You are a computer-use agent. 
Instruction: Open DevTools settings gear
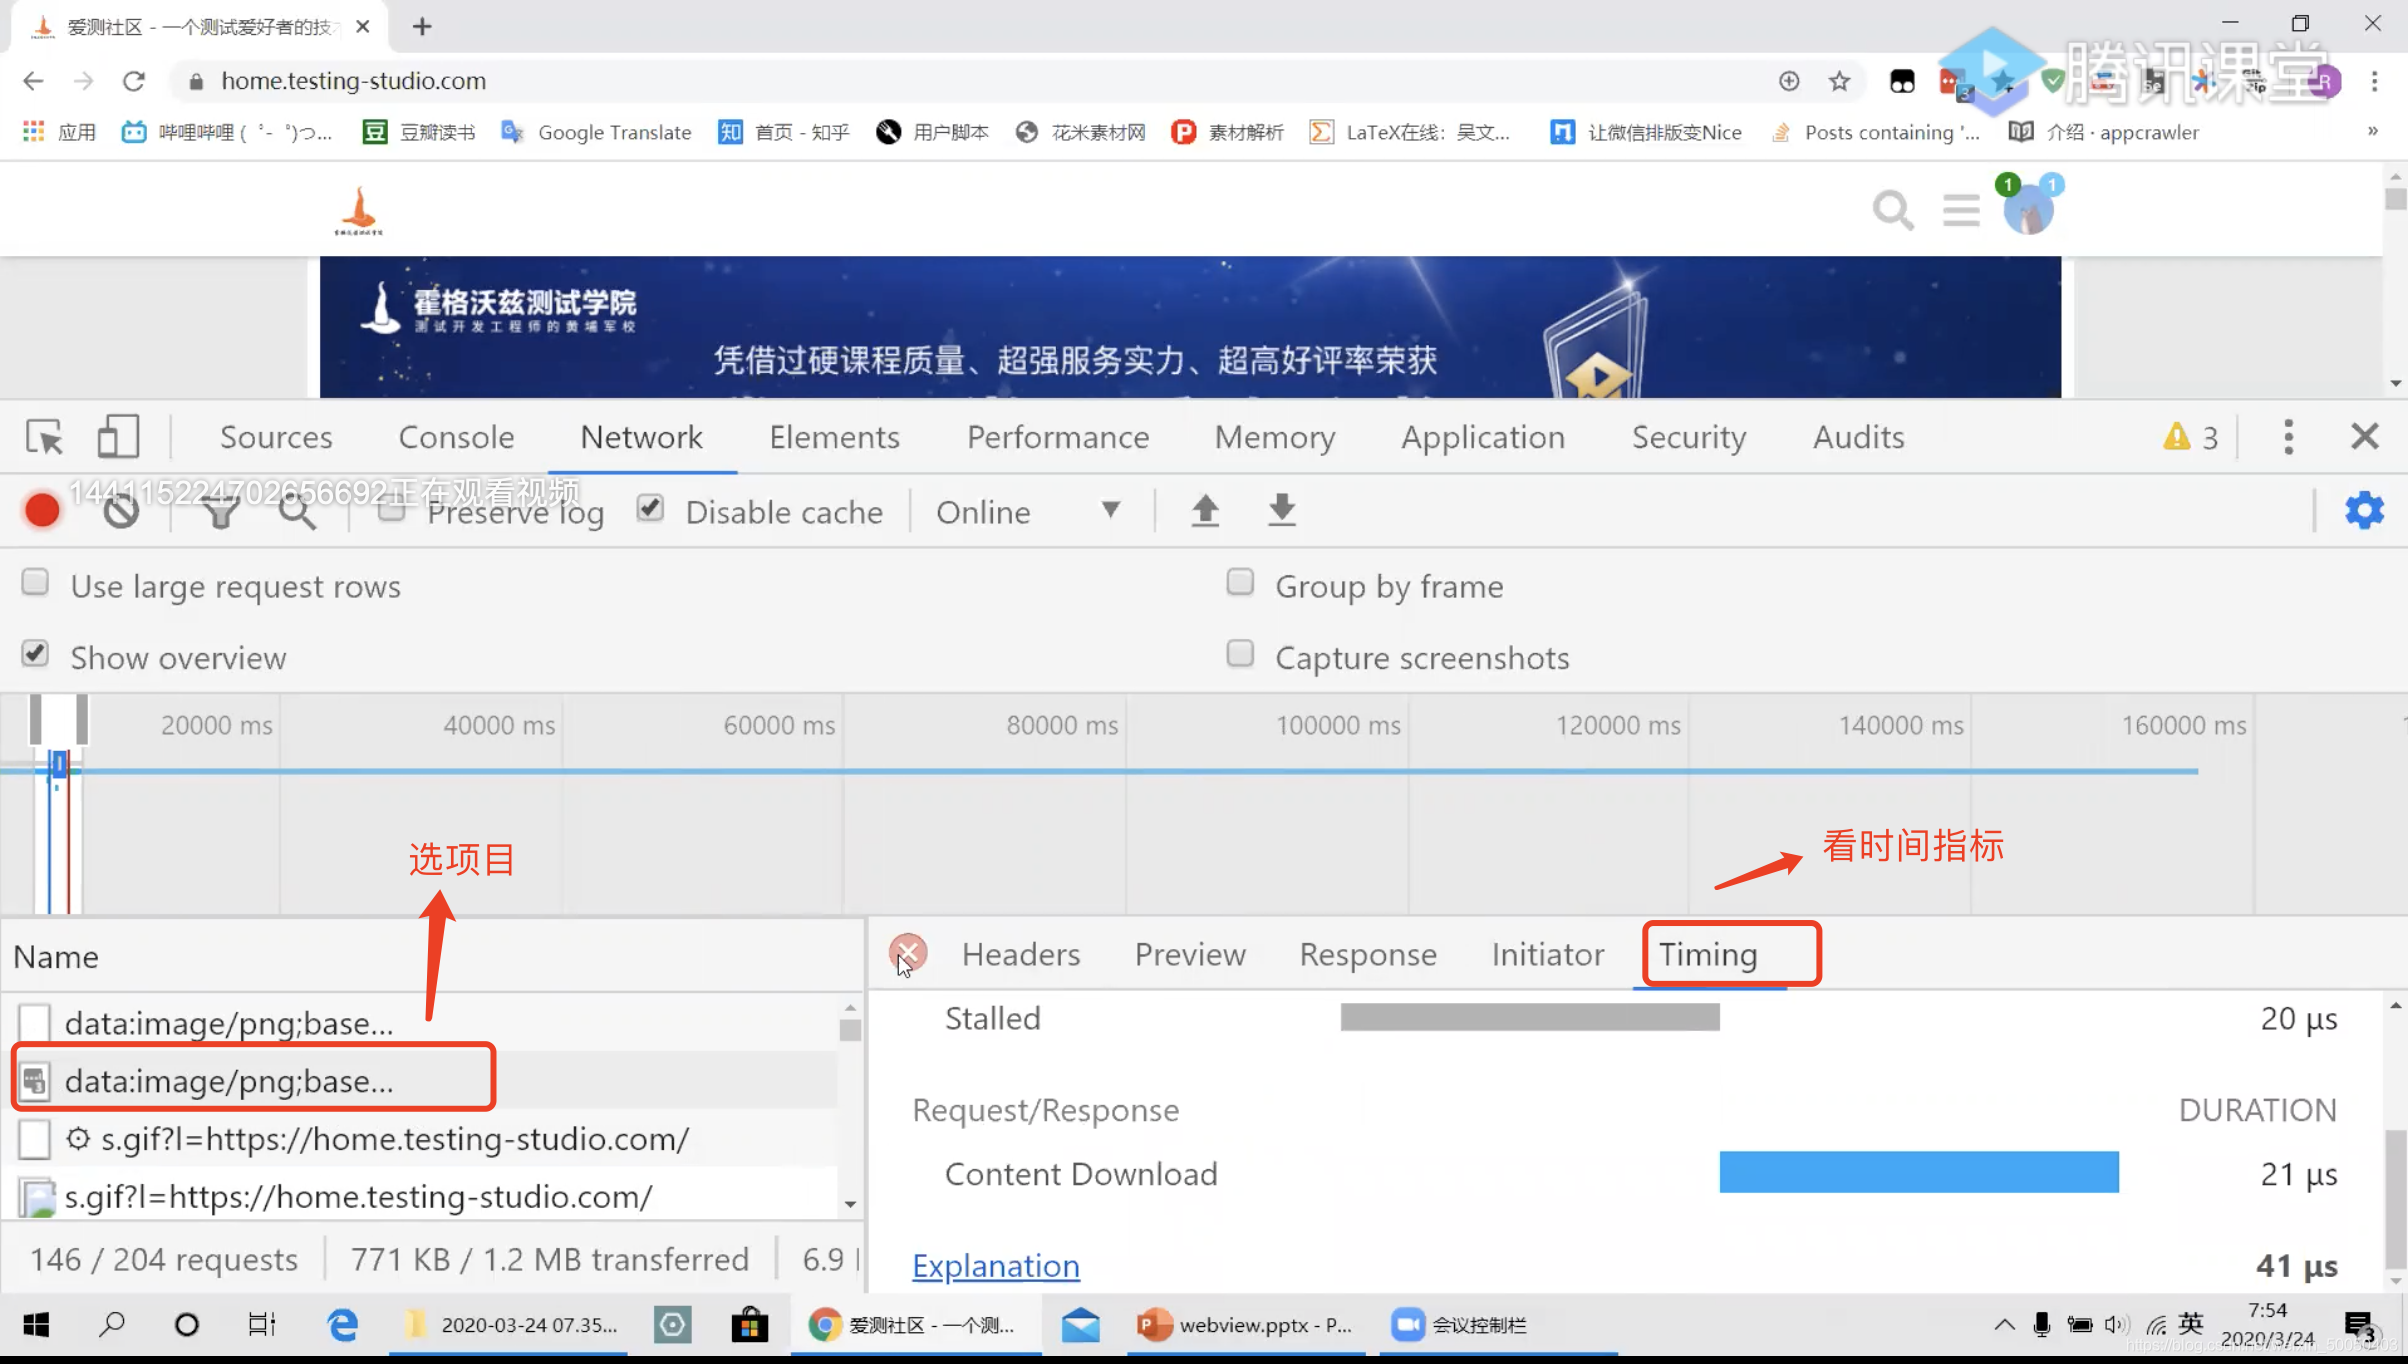2364,510
